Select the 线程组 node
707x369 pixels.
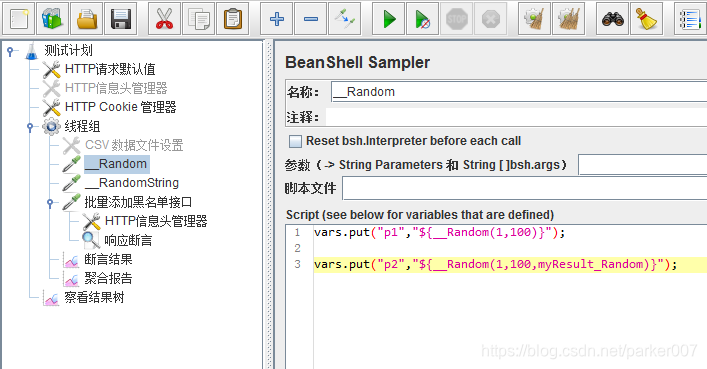[x=82, y=126]
